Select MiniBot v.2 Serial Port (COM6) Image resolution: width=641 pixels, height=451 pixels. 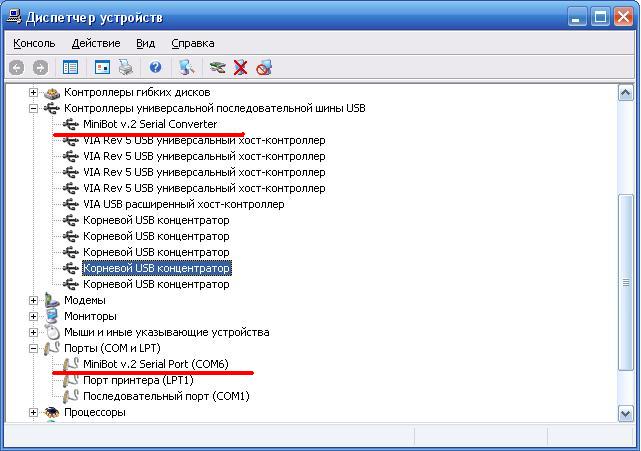click(x=156, y=364)
